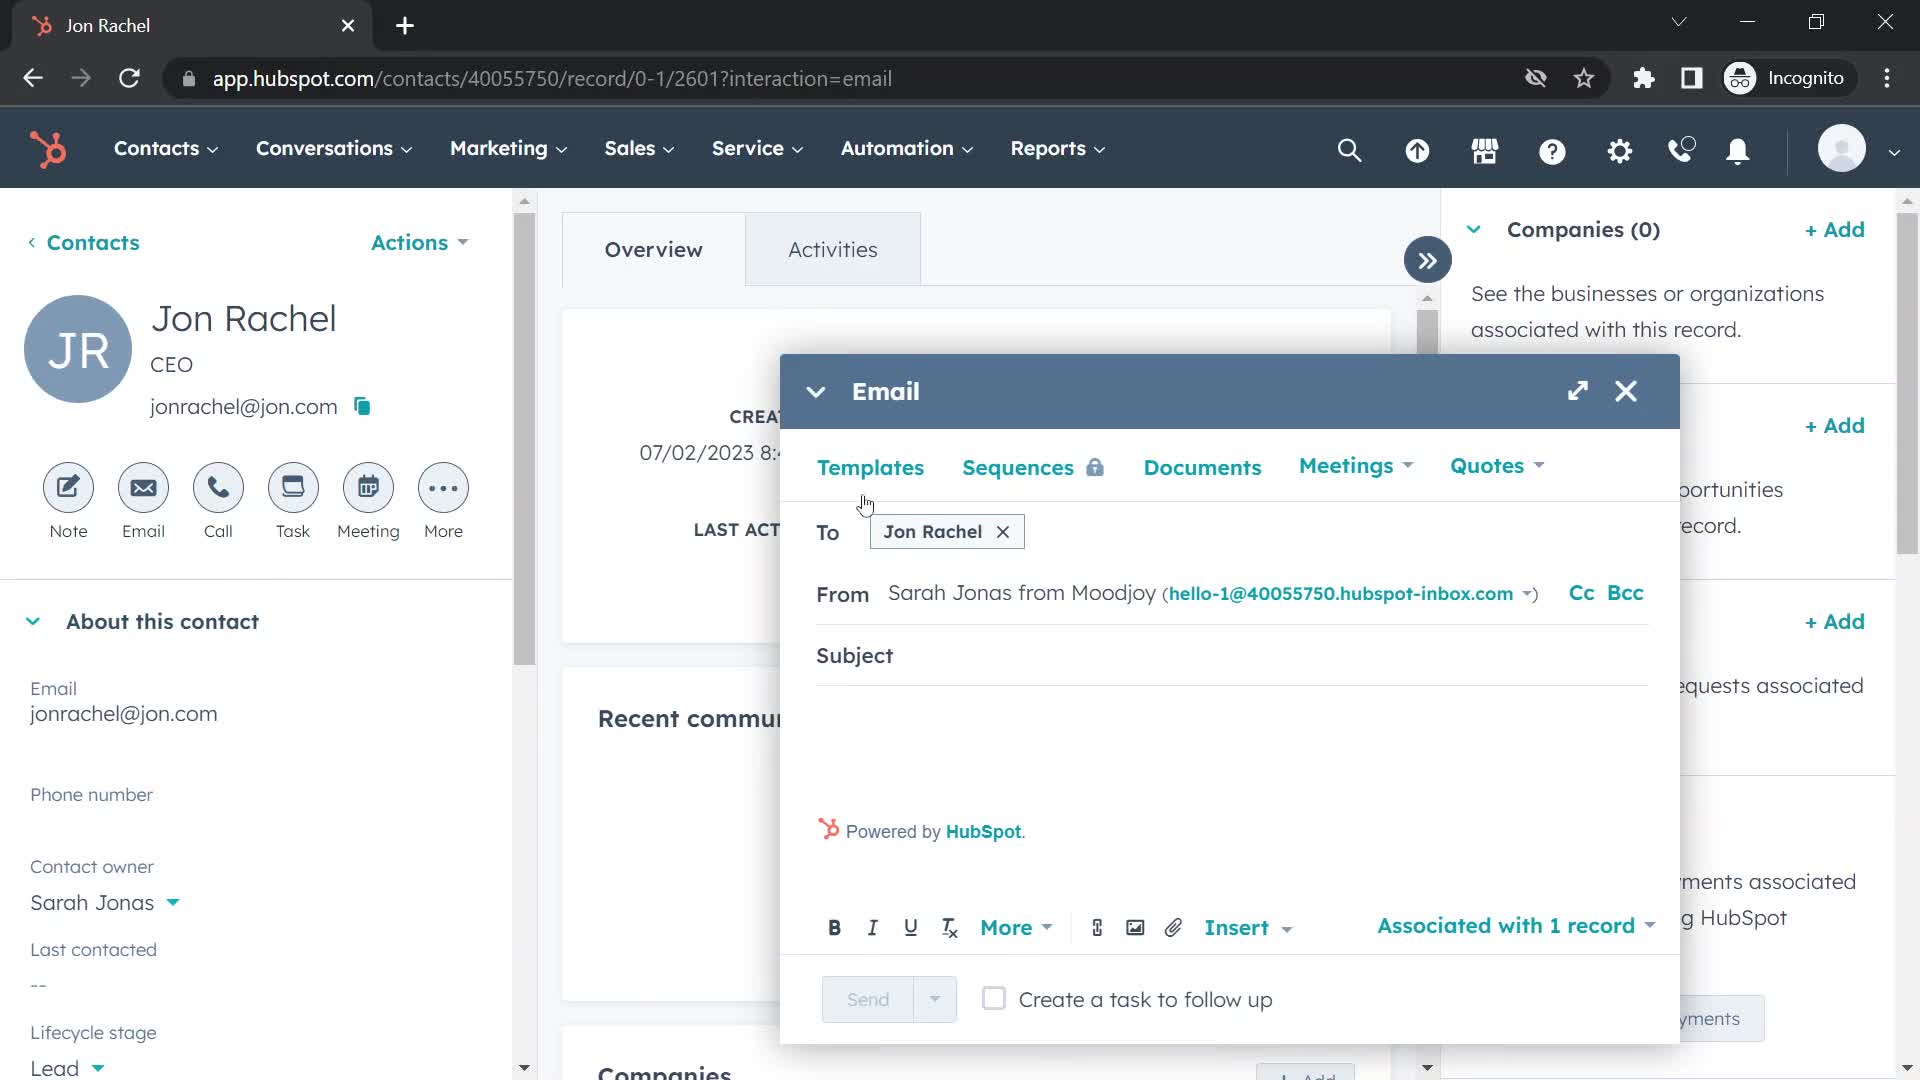
Task: Collapse the Companies section
Action: (1474, 229)
